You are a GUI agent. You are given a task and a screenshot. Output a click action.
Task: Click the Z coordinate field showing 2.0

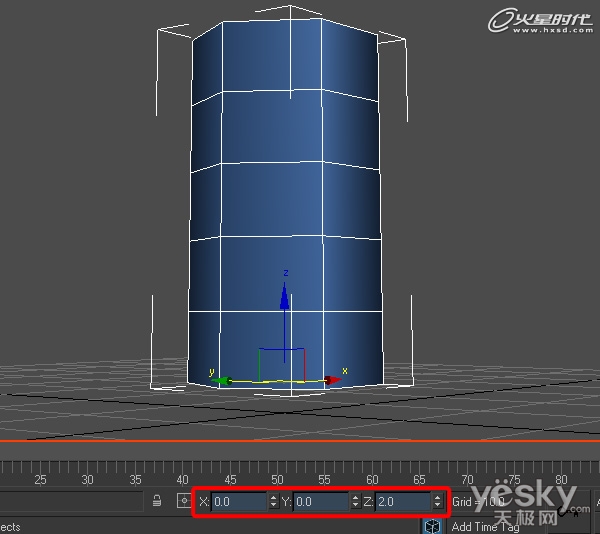(404, 501)
